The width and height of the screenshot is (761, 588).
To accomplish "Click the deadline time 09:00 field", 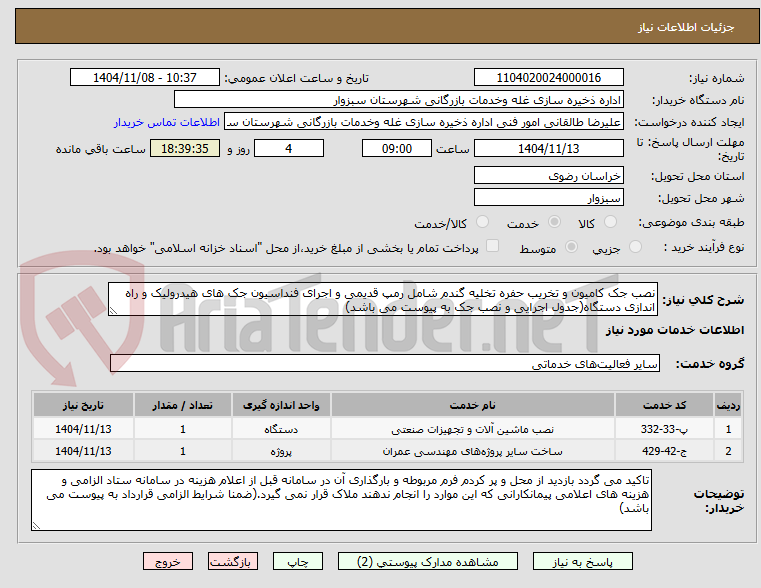I will (x=397, y=148).
